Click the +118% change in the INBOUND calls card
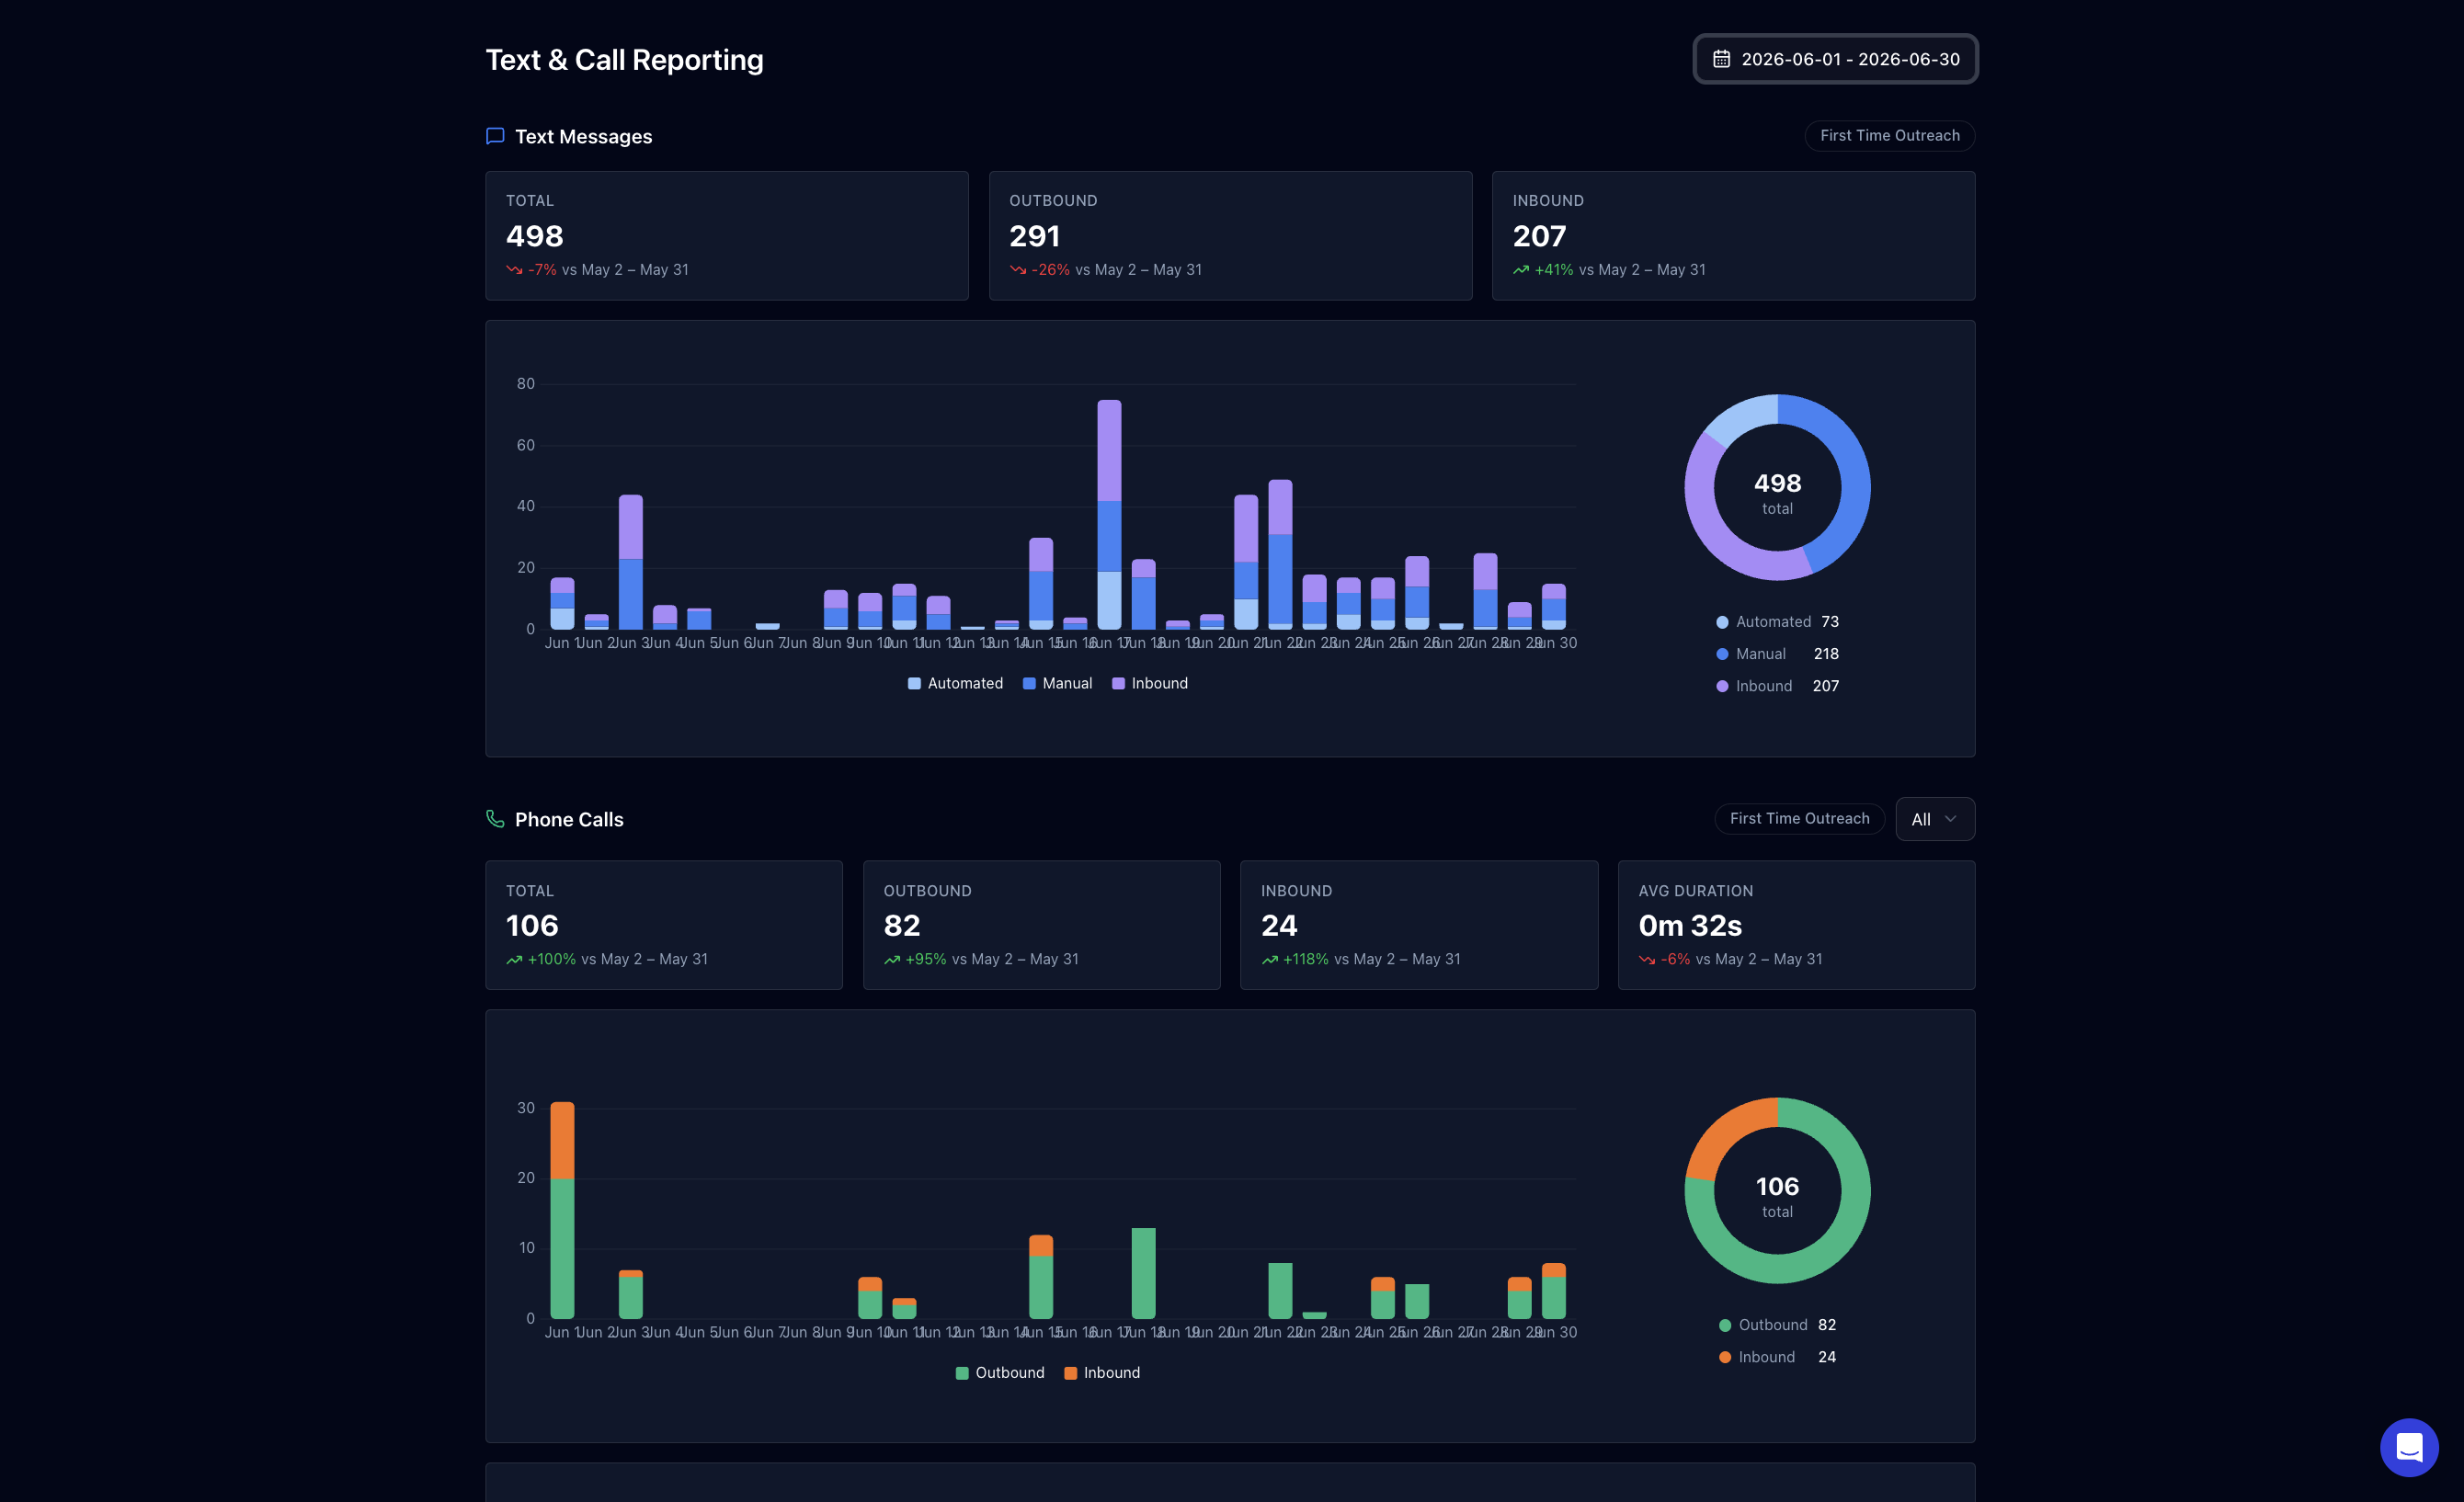This screenshot has height=1502, width=2464. [x=1305, y=960]
